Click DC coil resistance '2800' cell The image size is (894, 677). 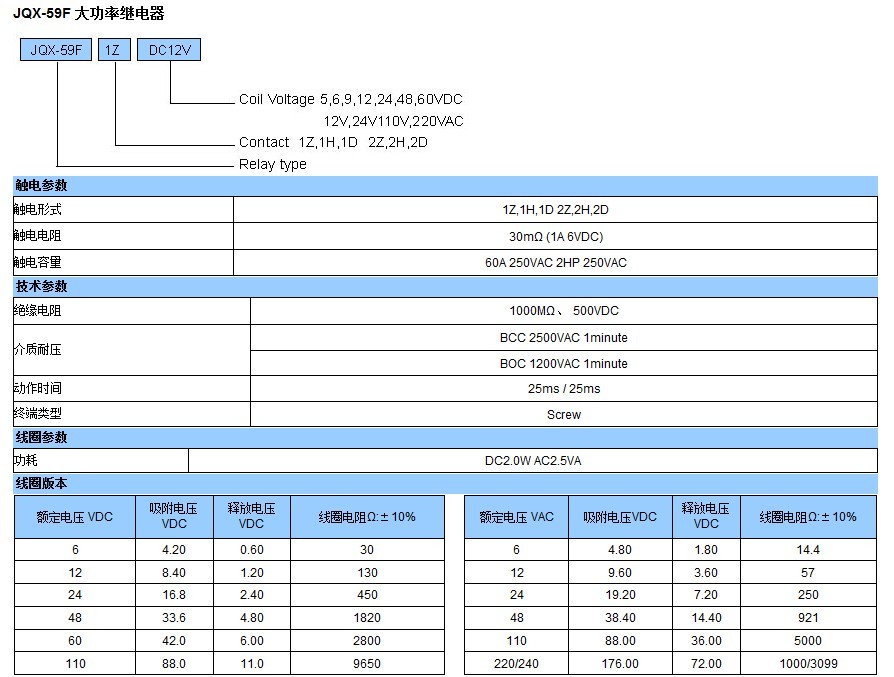pos(367,640)
